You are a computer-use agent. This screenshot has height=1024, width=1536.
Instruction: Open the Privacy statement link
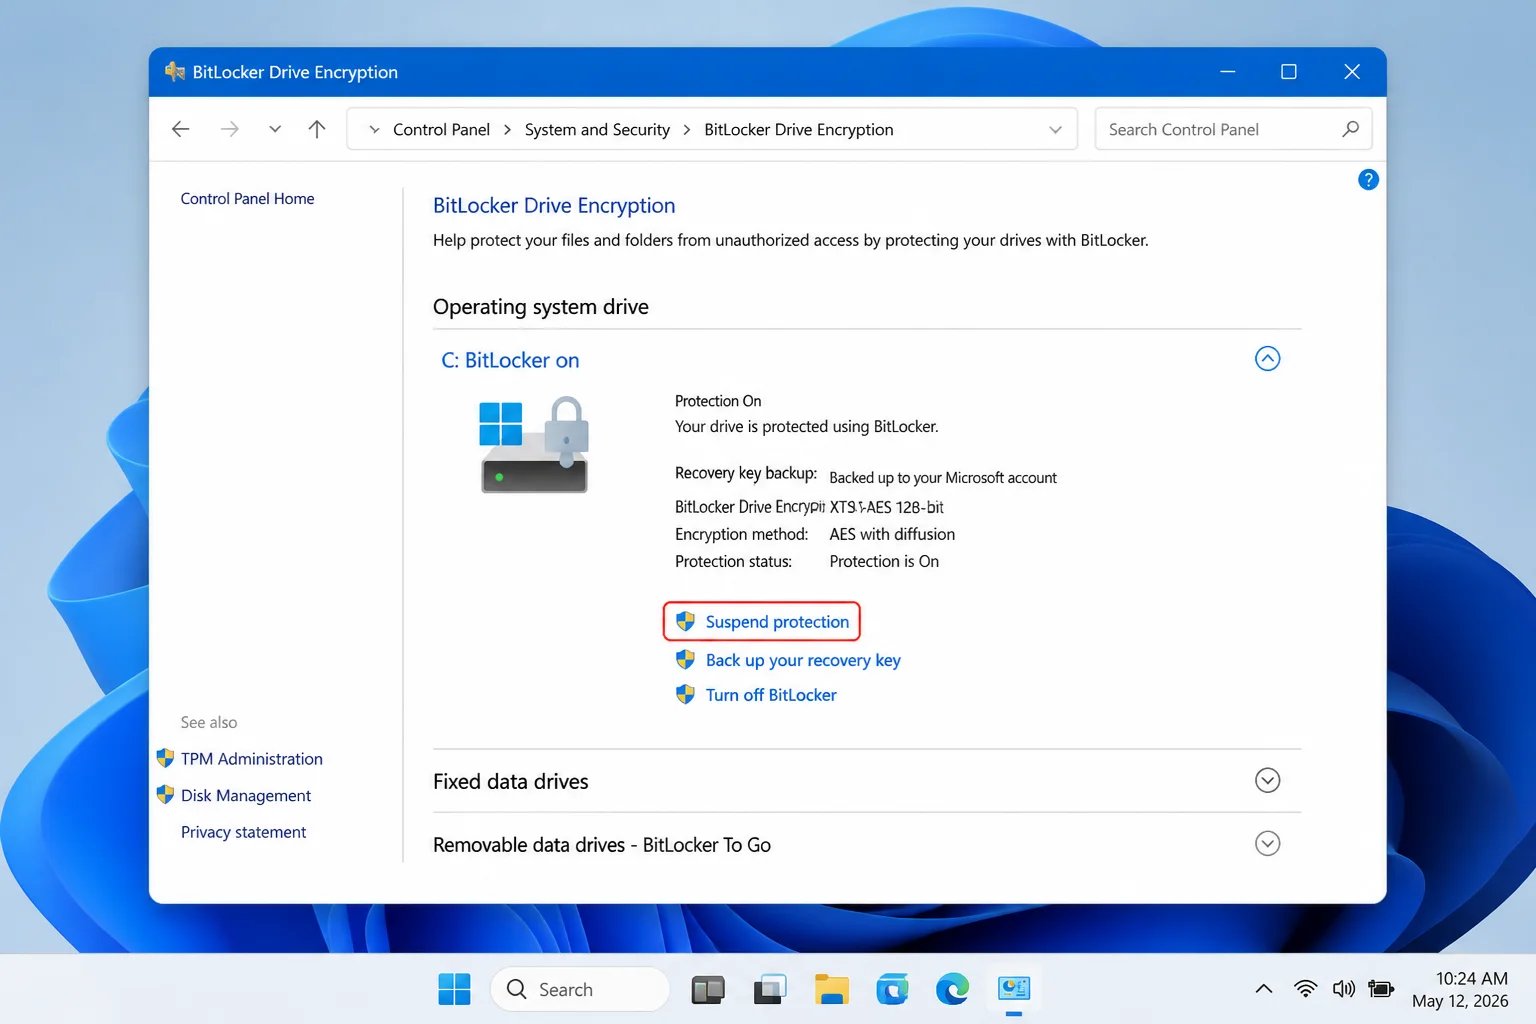tap(243, 832)
